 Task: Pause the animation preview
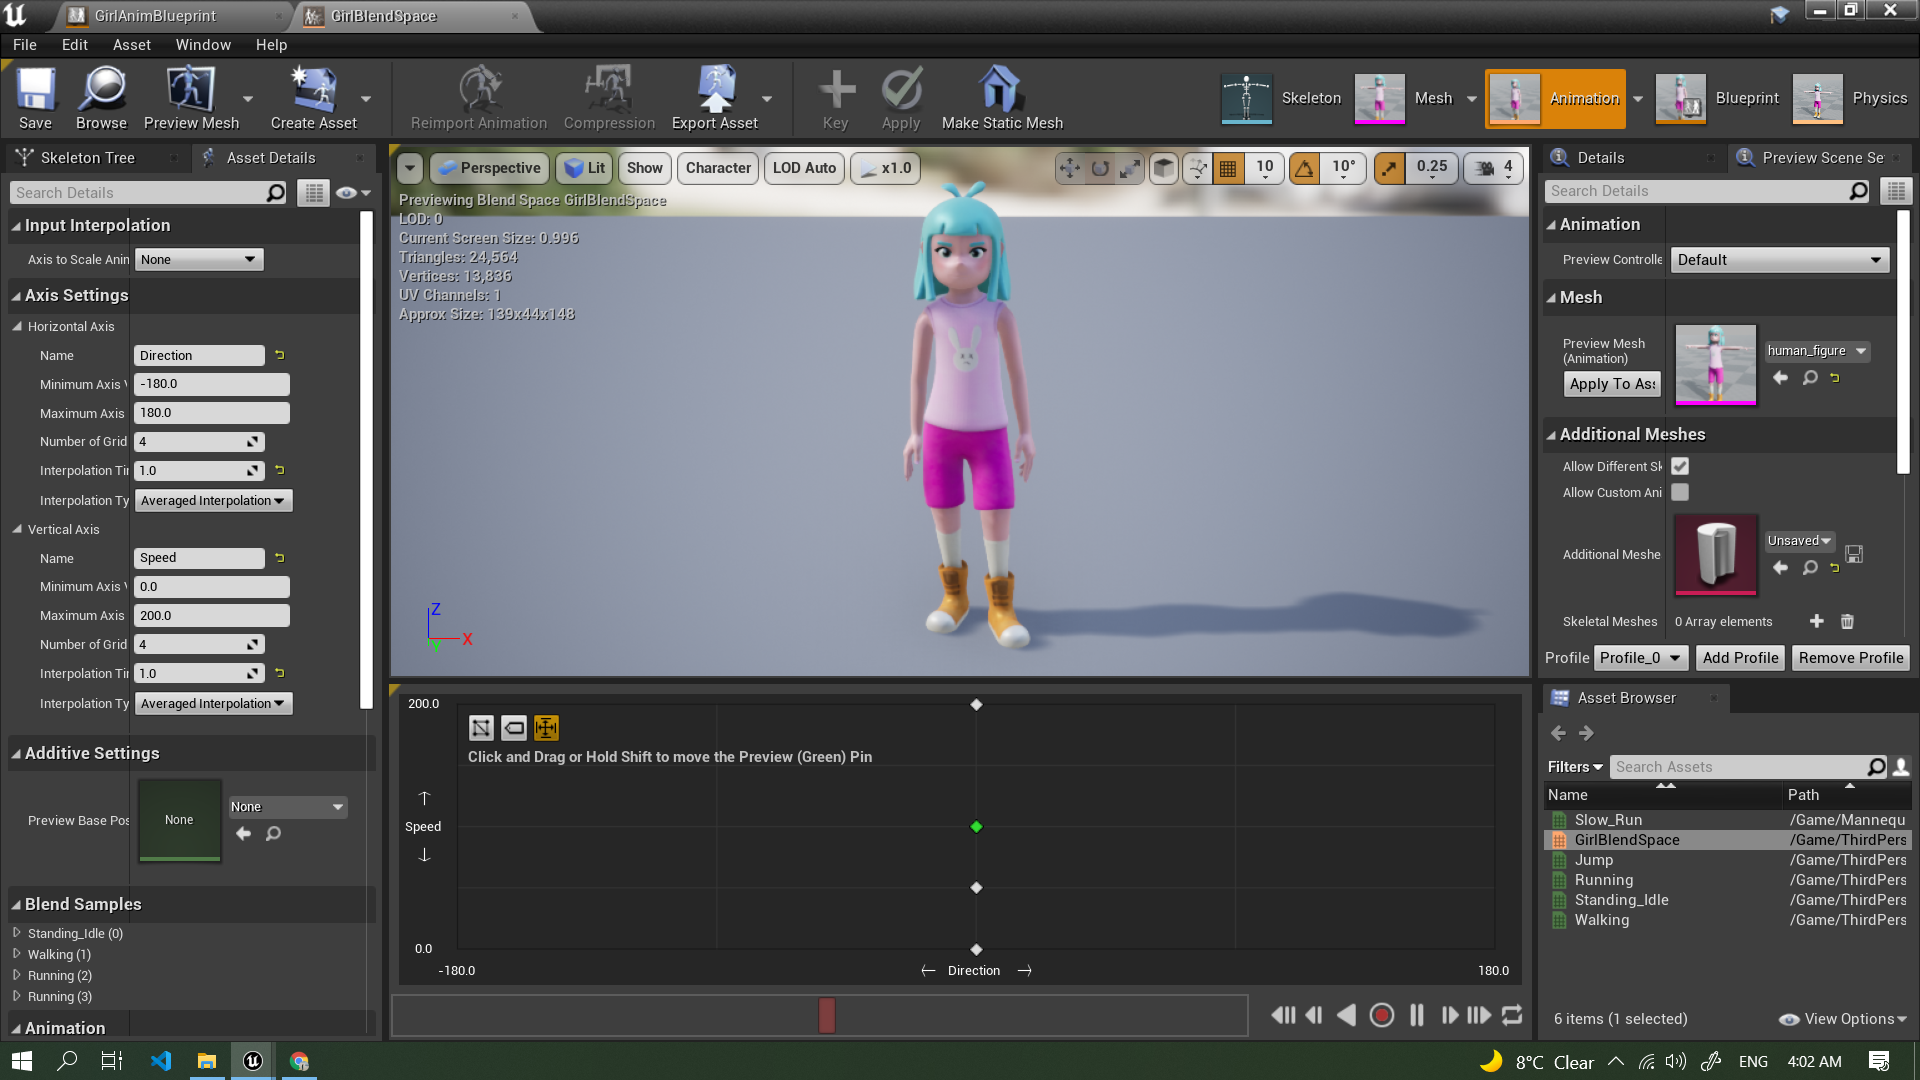click(1416, 1015)
